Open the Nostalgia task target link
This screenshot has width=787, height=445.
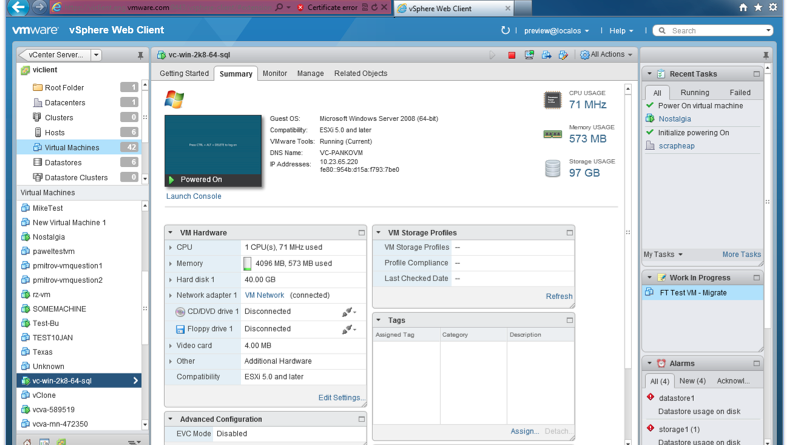point(675,119)
